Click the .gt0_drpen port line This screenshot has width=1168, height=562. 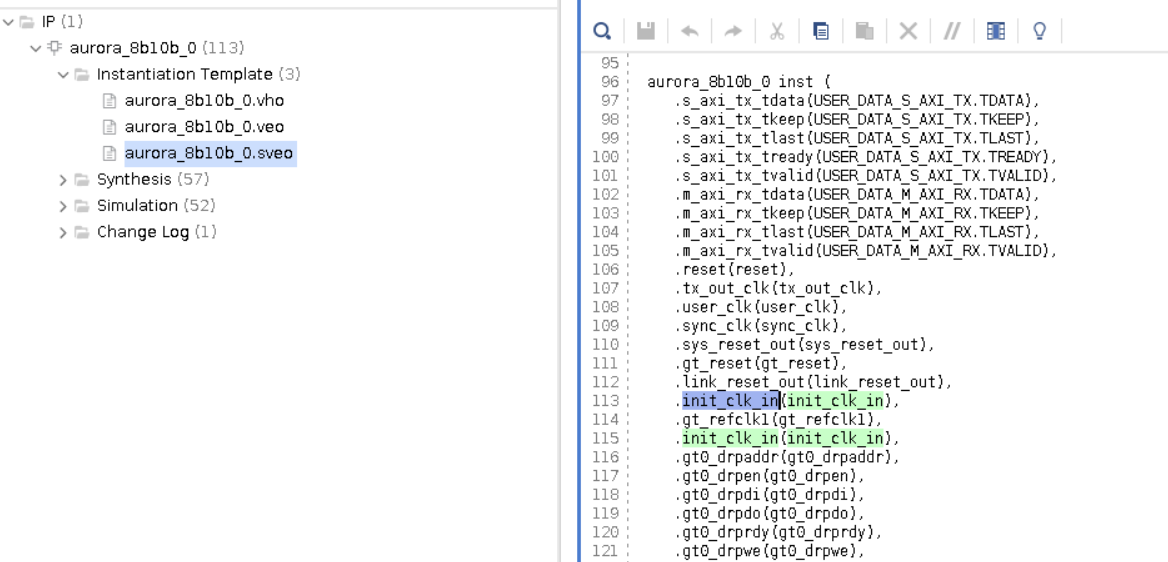pyautogui.click(x=770, y=476)
